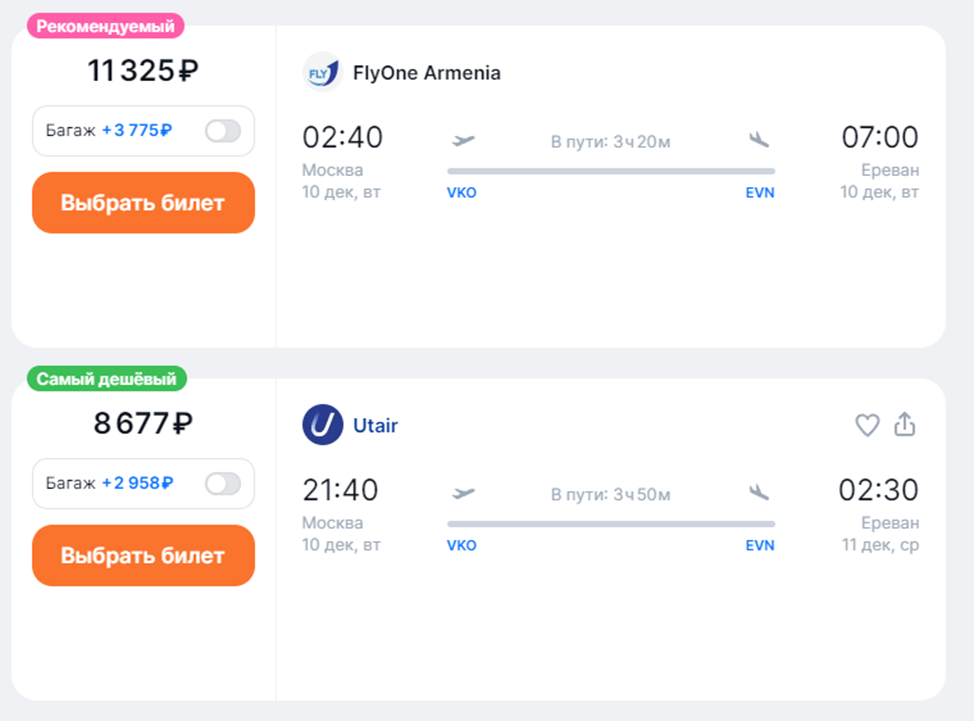Select the 11 325₽ FlyOne Armenia ticket
974x721 pixels.
tap(143, 203)
